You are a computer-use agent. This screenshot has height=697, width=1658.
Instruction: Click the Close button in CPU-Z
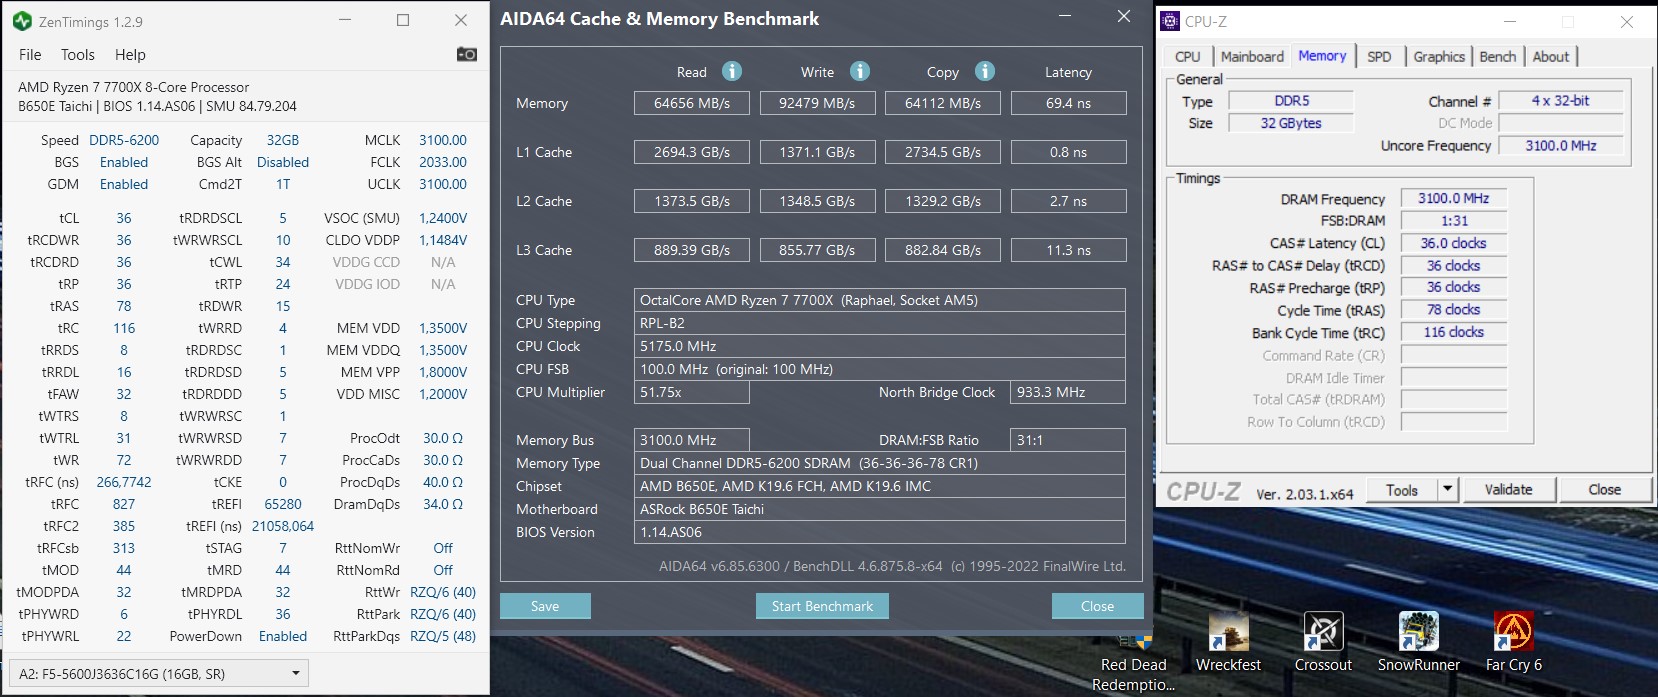[x=1604, y=489]
